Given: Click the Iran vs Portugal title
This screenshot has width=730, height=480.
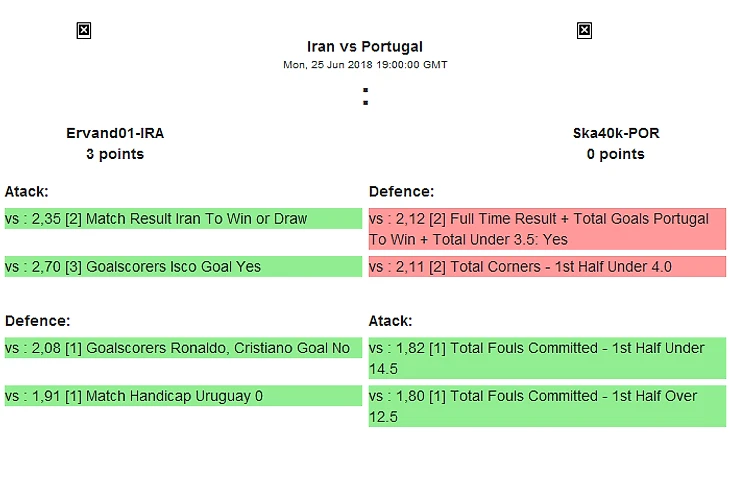Looking at the screenshot, I should click(365, 46).
